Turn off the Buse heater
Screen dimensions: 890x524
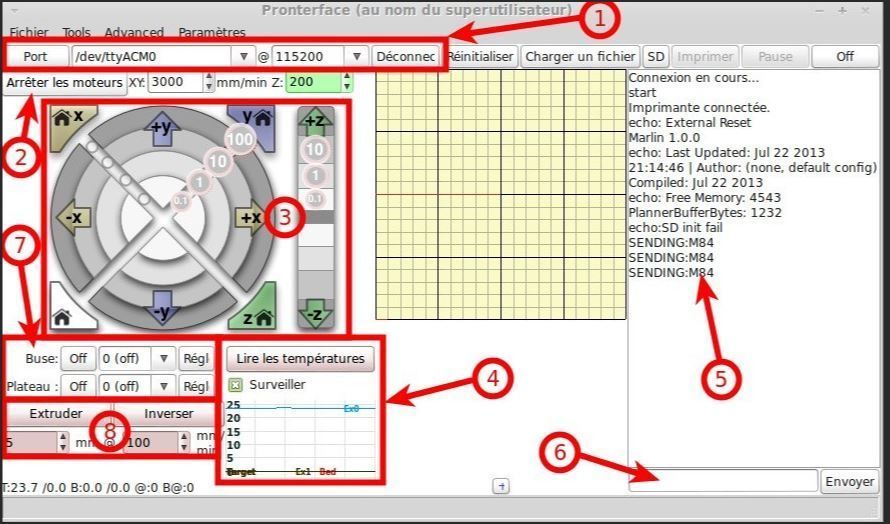[x=78, y=358]
